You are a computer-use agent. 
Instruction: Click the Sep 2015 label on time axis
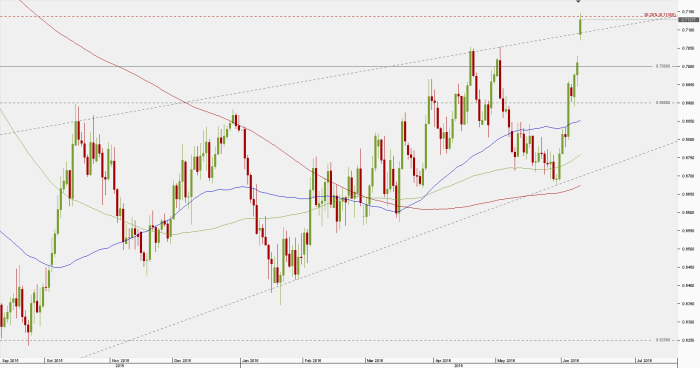(x=11, y=360)
